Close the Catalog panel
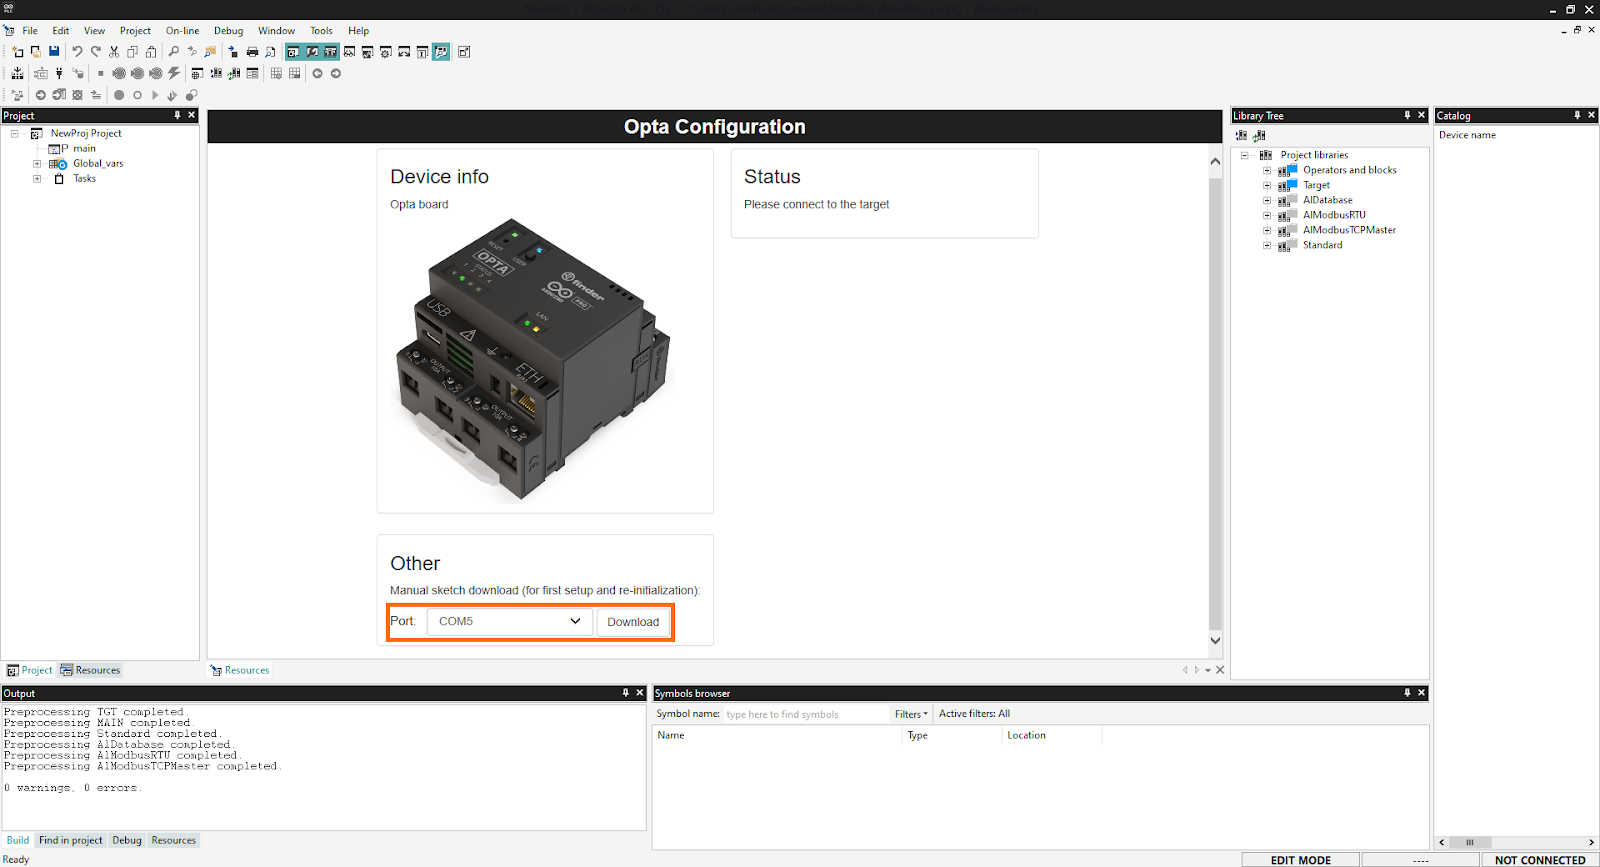The width and height of the screenshot is (1600, 867). point(1591,115)
